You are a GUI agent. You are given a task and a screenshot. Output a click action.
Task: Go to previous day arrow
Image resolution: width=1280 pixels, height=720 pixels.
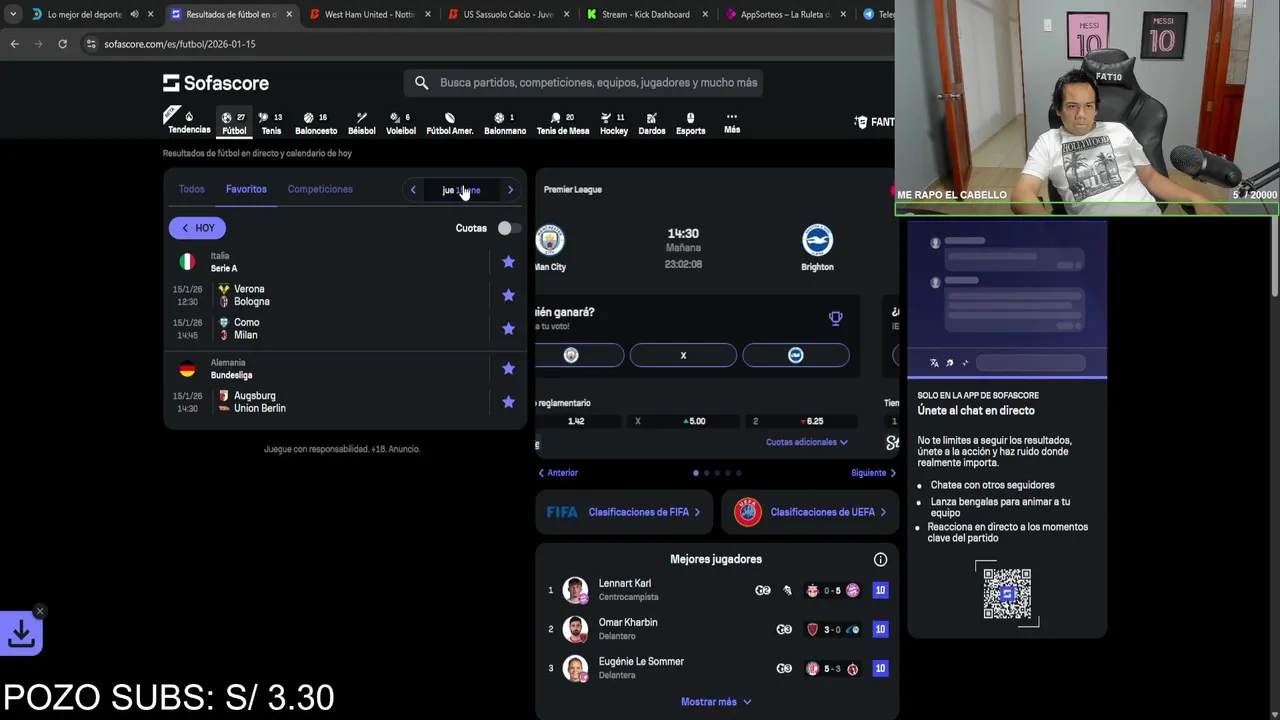413,190
